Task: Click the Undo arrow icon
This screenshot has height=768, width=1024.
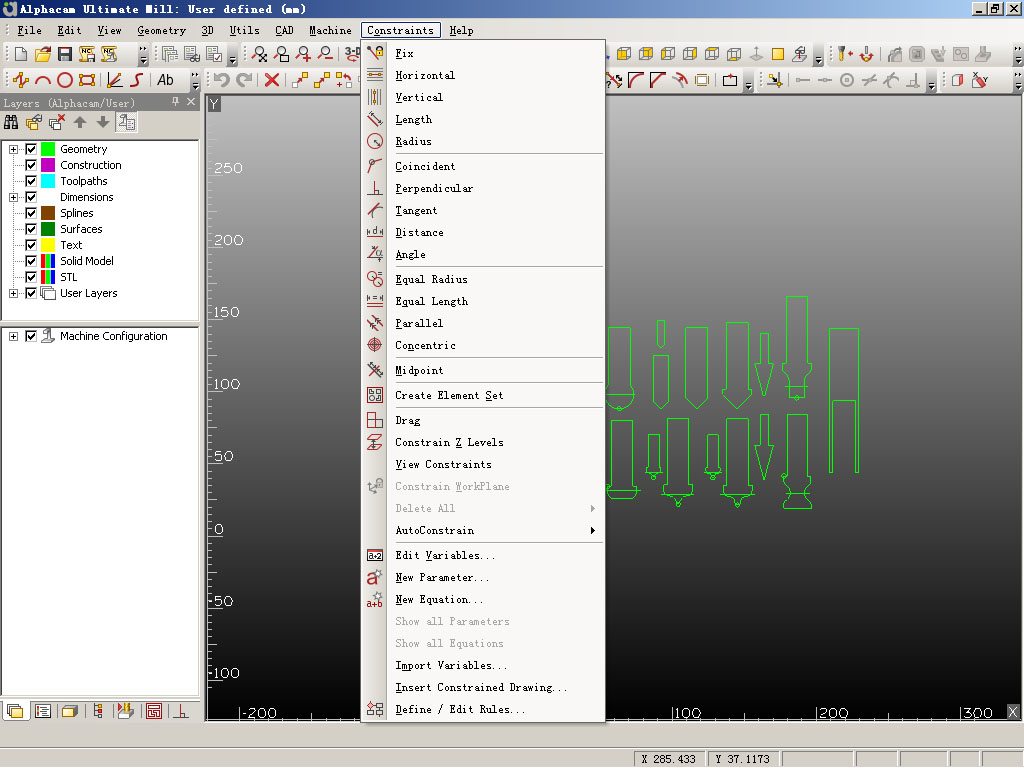Action: [x=222, y=80]
